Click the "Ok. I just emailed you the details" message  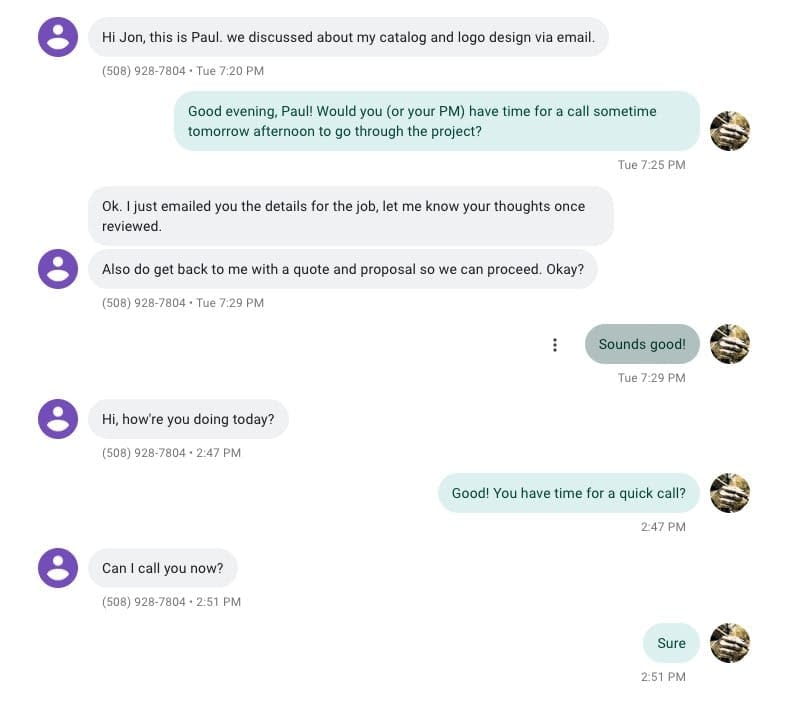click(x=350, y=216)
